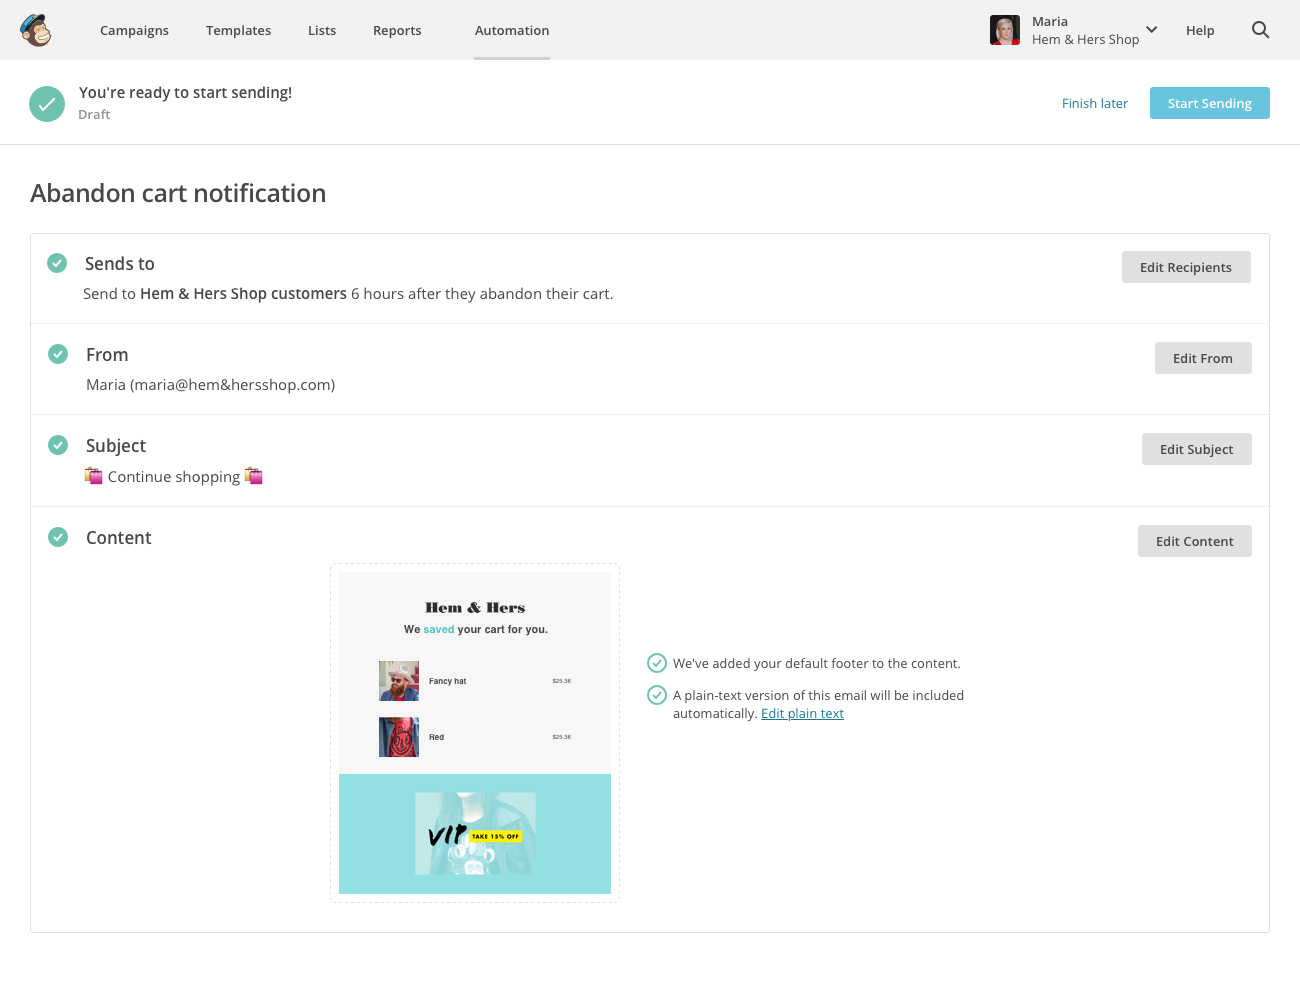This screenshot has width=1300, height=990.
Task: Click the VIP take 15% off banner
Action: 475,834
